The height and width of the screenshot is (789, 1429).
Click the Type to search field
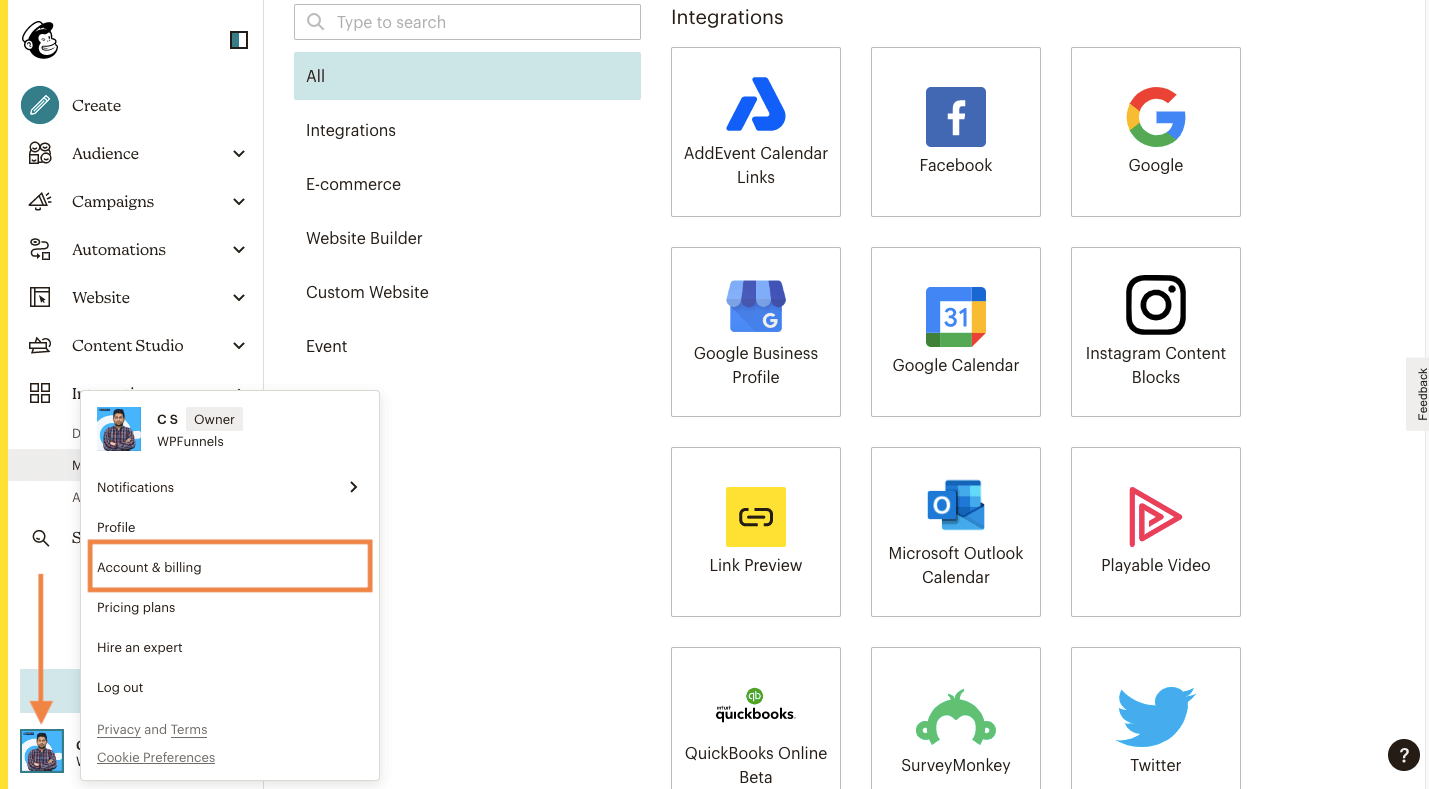467,22
